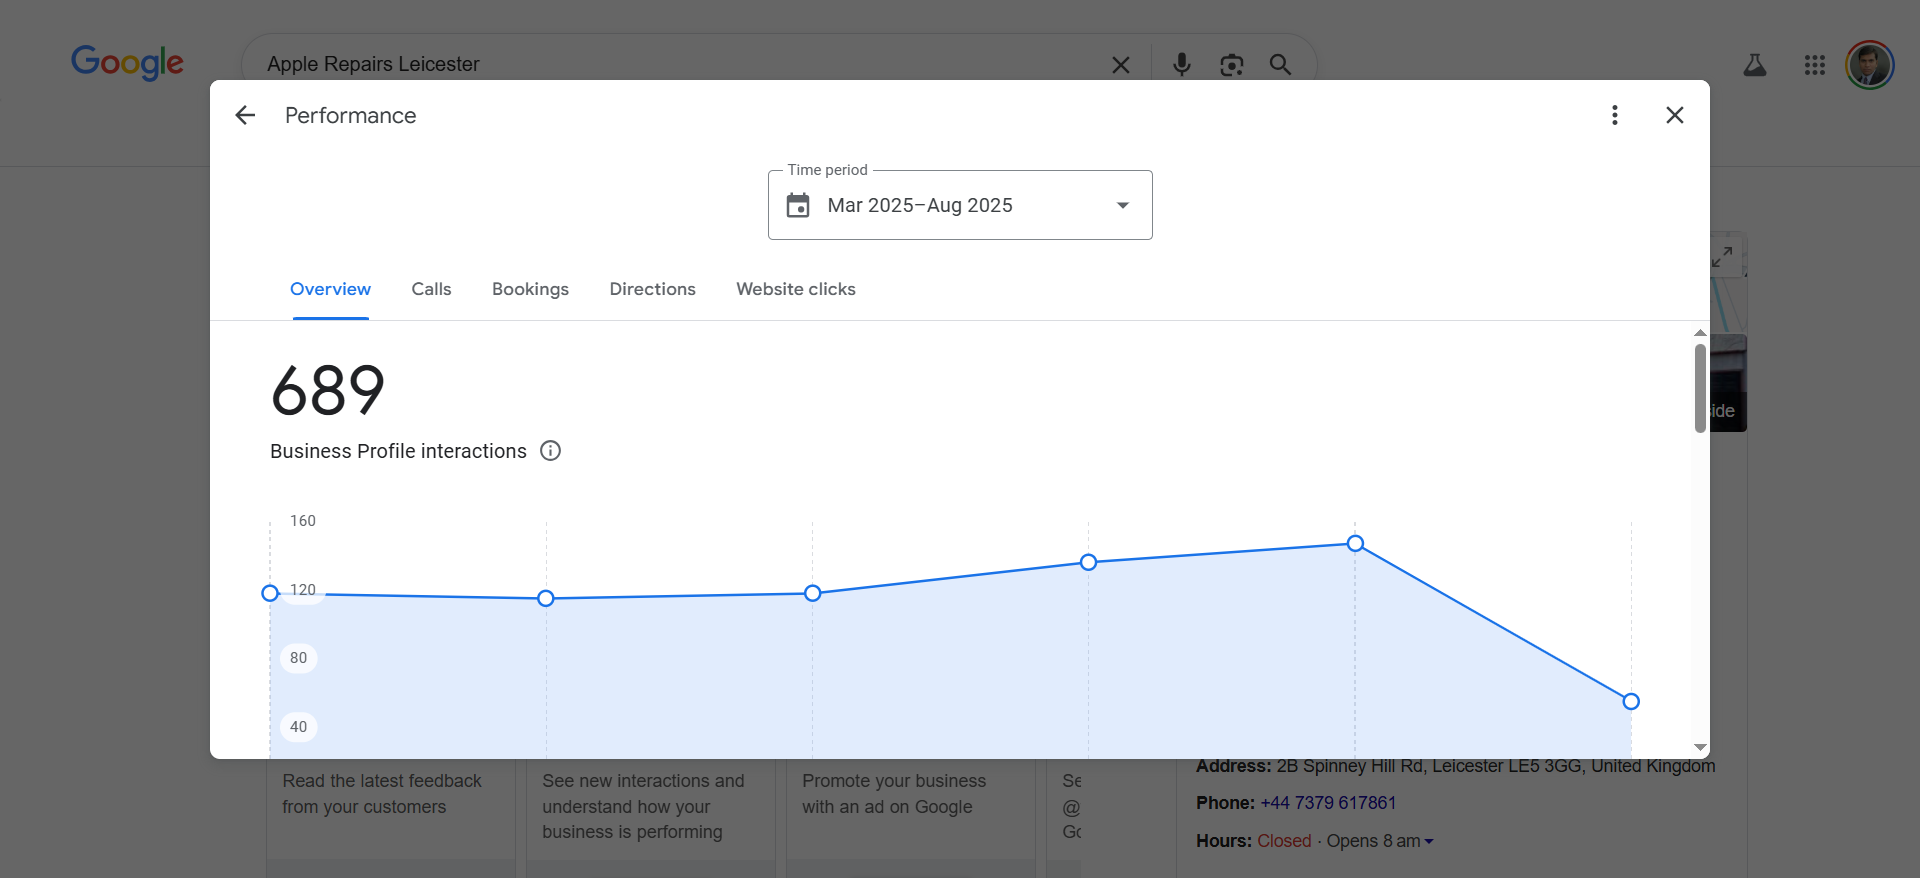Expand the Time period dropdown arrow
Viewport: 1920px width, 878px height.
click(1123, 205)
